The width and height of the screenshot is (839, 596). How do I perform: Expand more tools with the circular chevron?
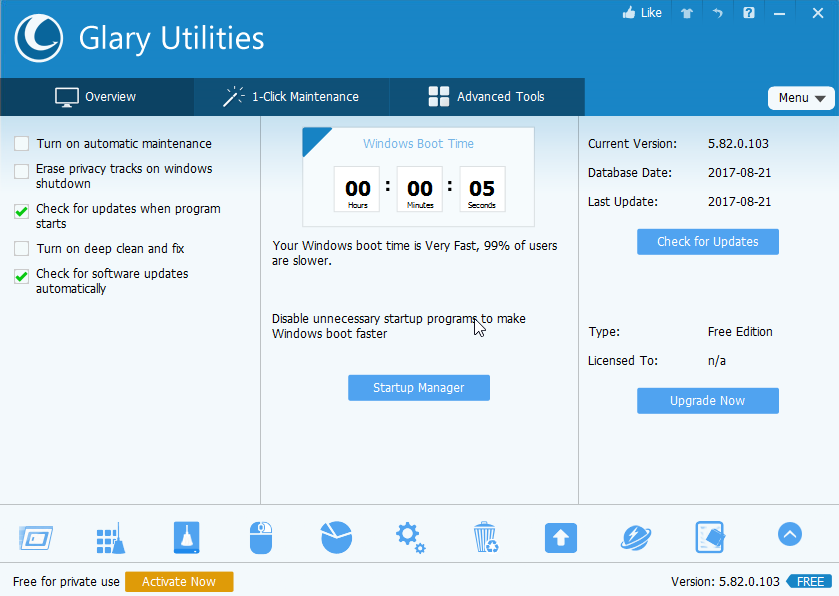[790, 534]
